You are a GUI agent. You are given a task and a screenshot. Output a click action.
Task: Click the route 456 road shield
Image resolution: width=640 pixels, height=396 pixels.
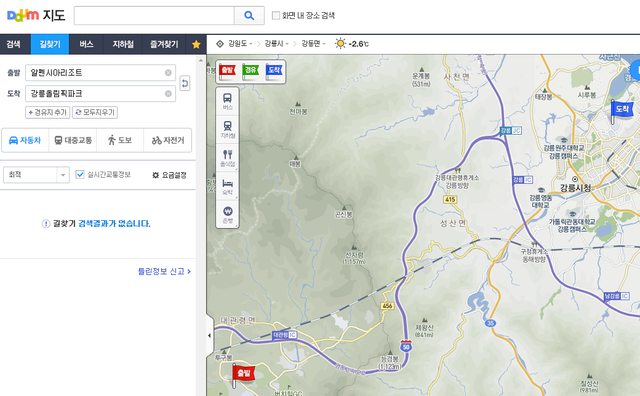387,306
